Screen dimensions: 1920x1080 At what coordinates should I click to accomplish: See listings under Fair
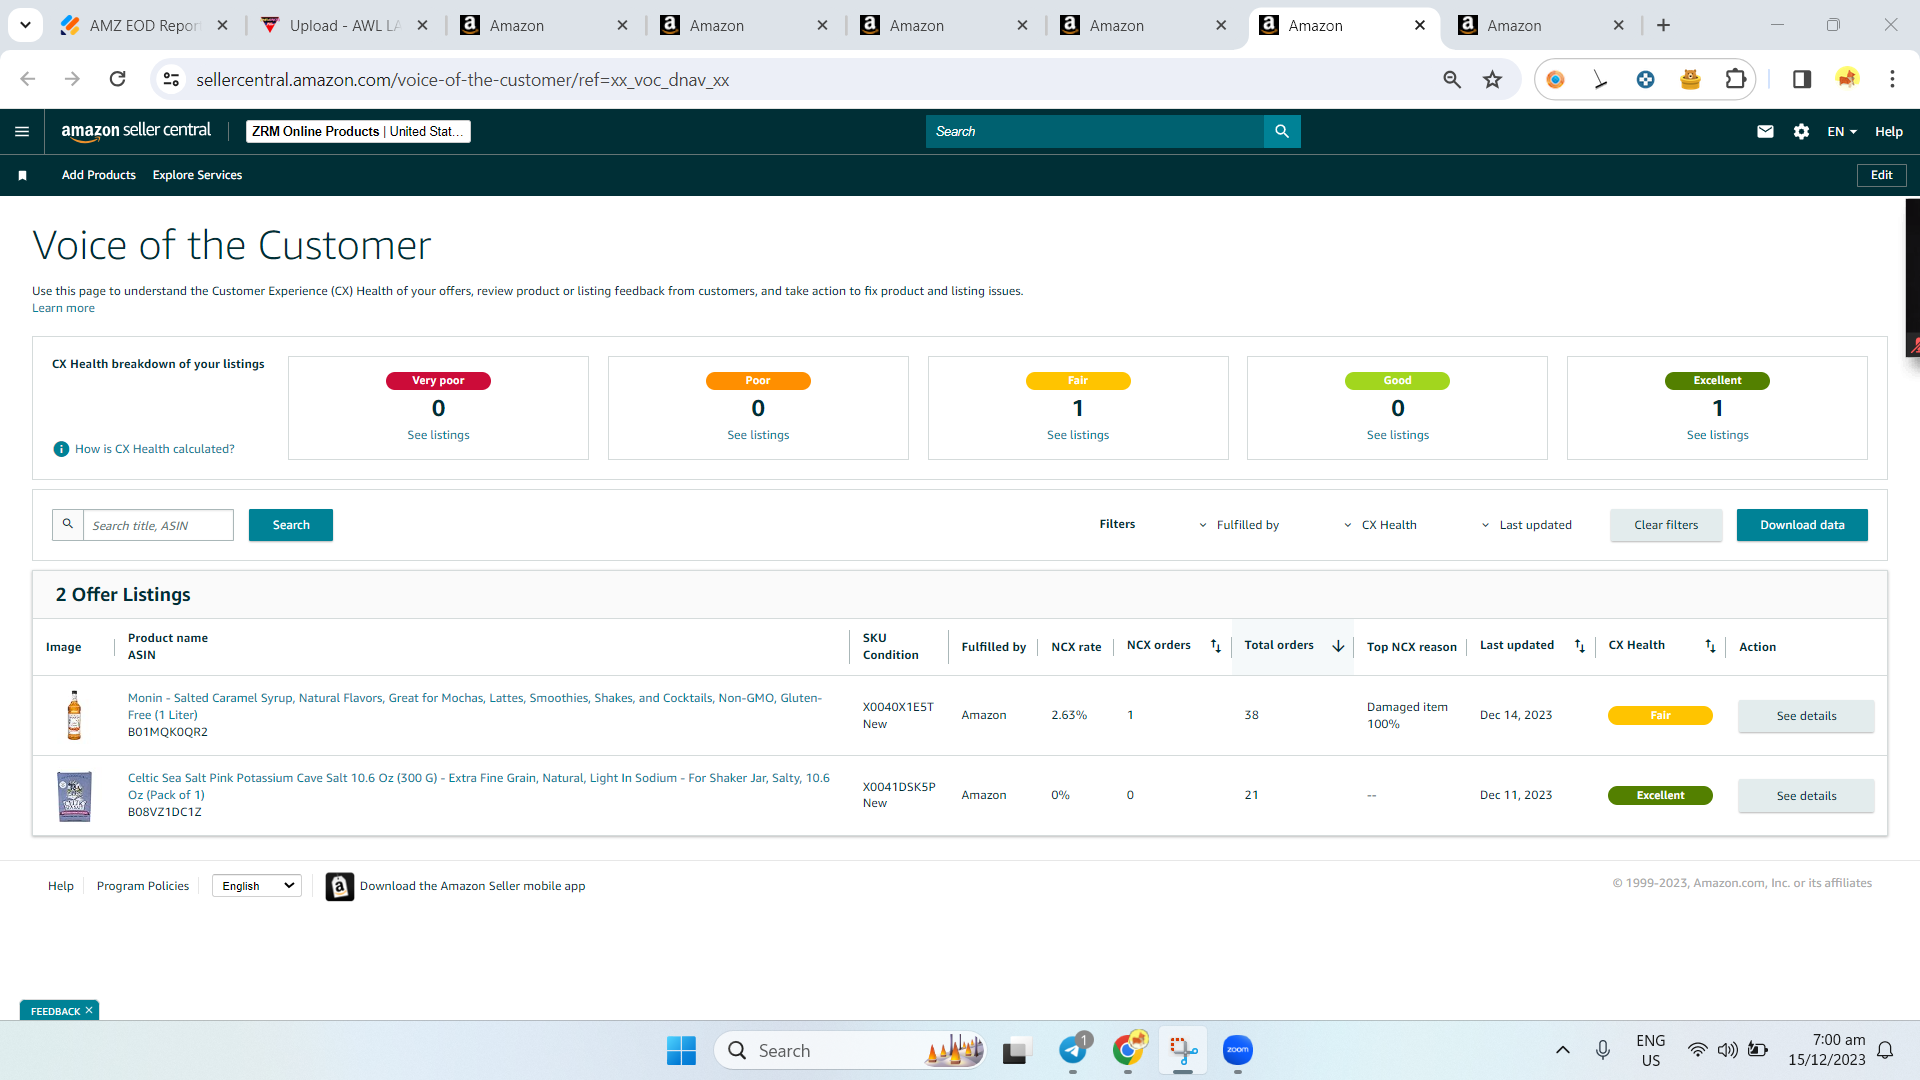[x=1078, y=435]
